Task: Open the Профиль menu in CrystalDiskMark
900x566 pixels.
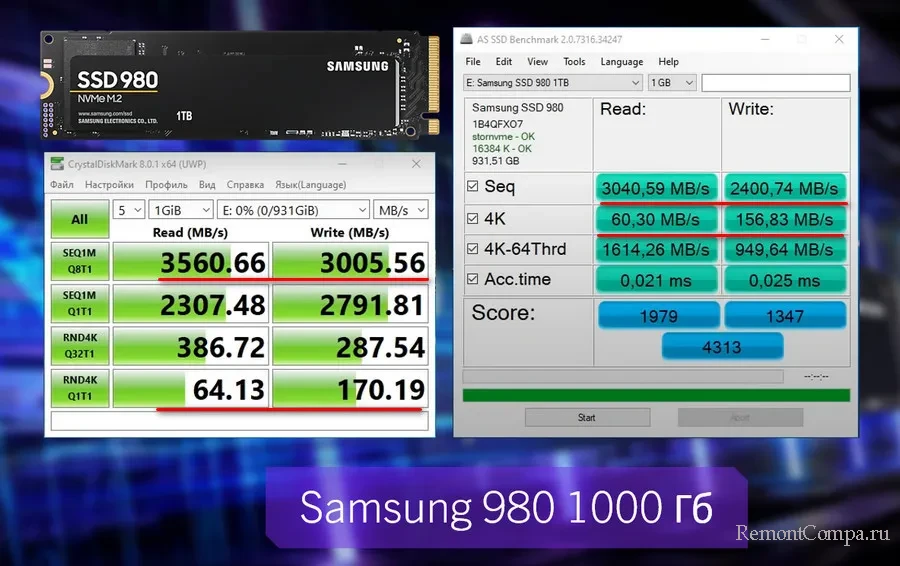Action: (x=166, y=185)
